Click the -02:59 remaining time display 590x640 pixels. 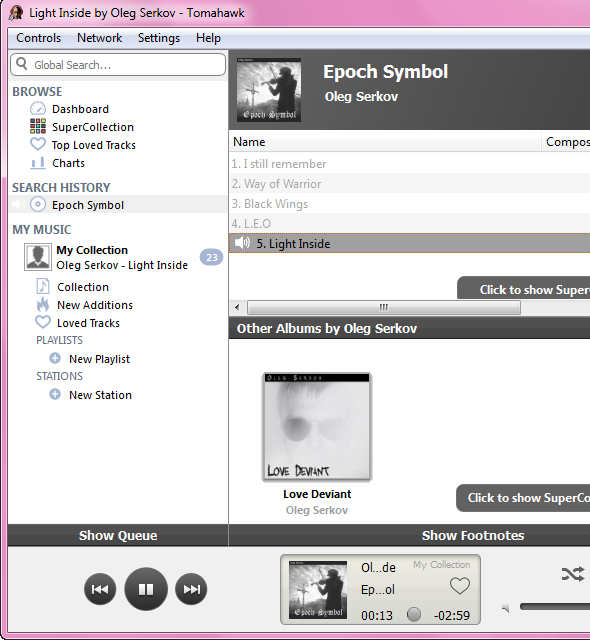(x=452, y=615)
